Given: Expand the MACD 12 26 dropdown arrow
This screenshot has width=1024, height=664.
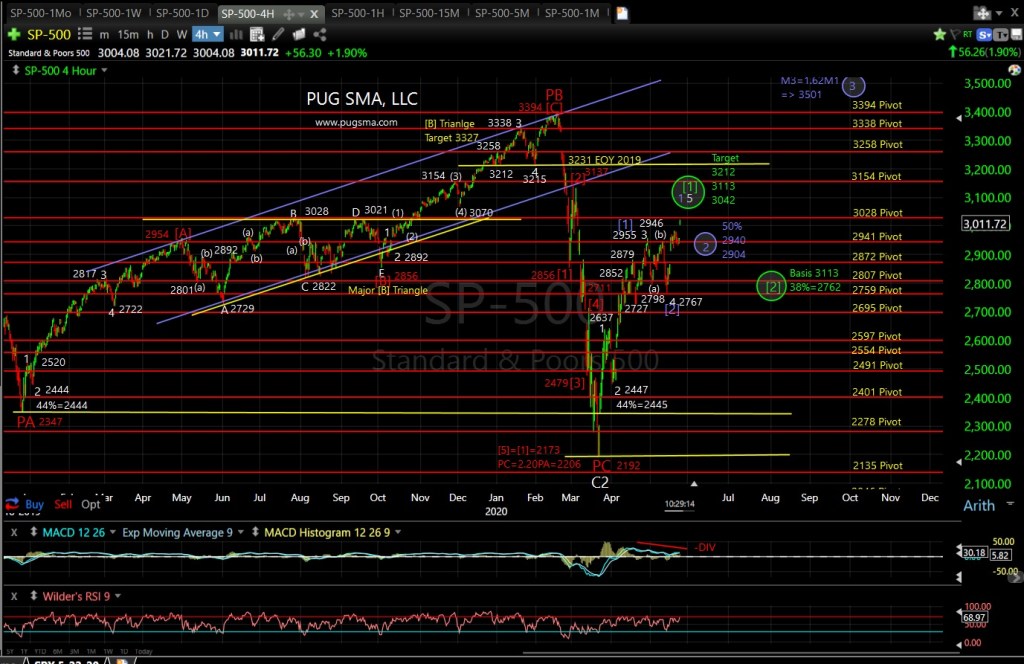Looking at the screenshot, I should (x=113, y=532).
